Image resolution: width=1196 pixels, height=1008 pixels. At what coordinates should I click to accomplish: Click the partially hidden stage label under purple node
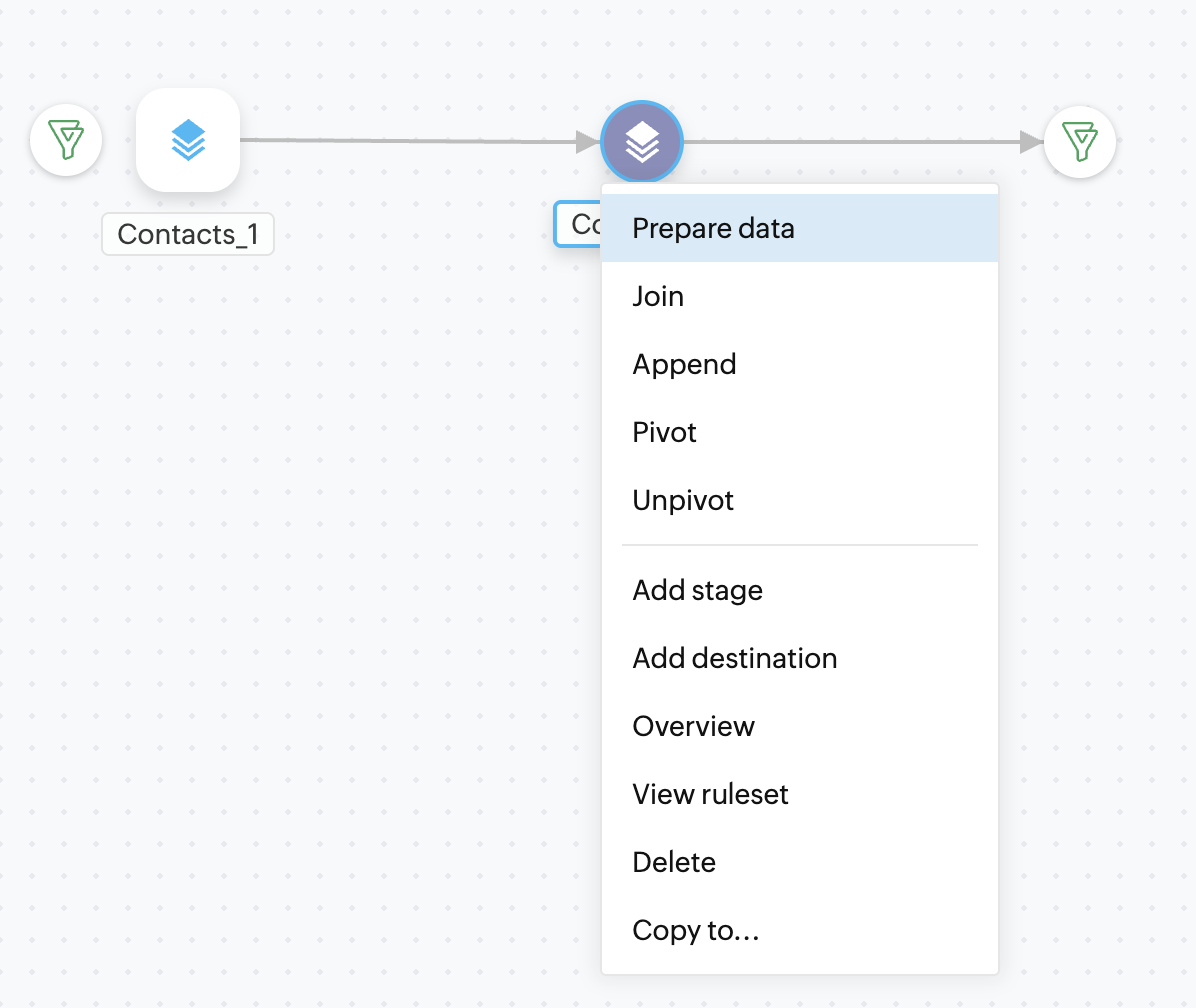click(x=578, y=224)
